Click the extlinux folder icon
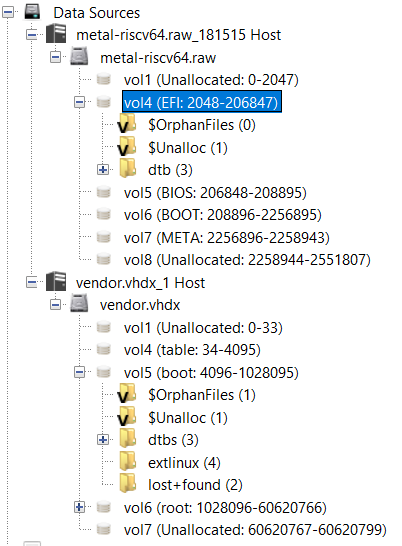The image size is (402, 546). click(128, 461)
